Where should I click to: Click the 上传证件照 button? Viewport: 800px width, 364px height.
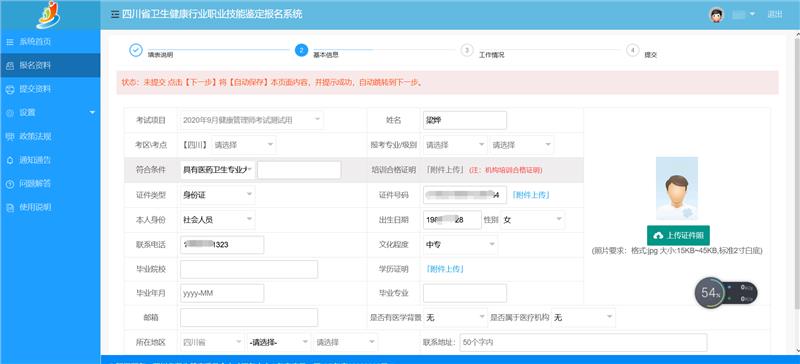(678, 235)
